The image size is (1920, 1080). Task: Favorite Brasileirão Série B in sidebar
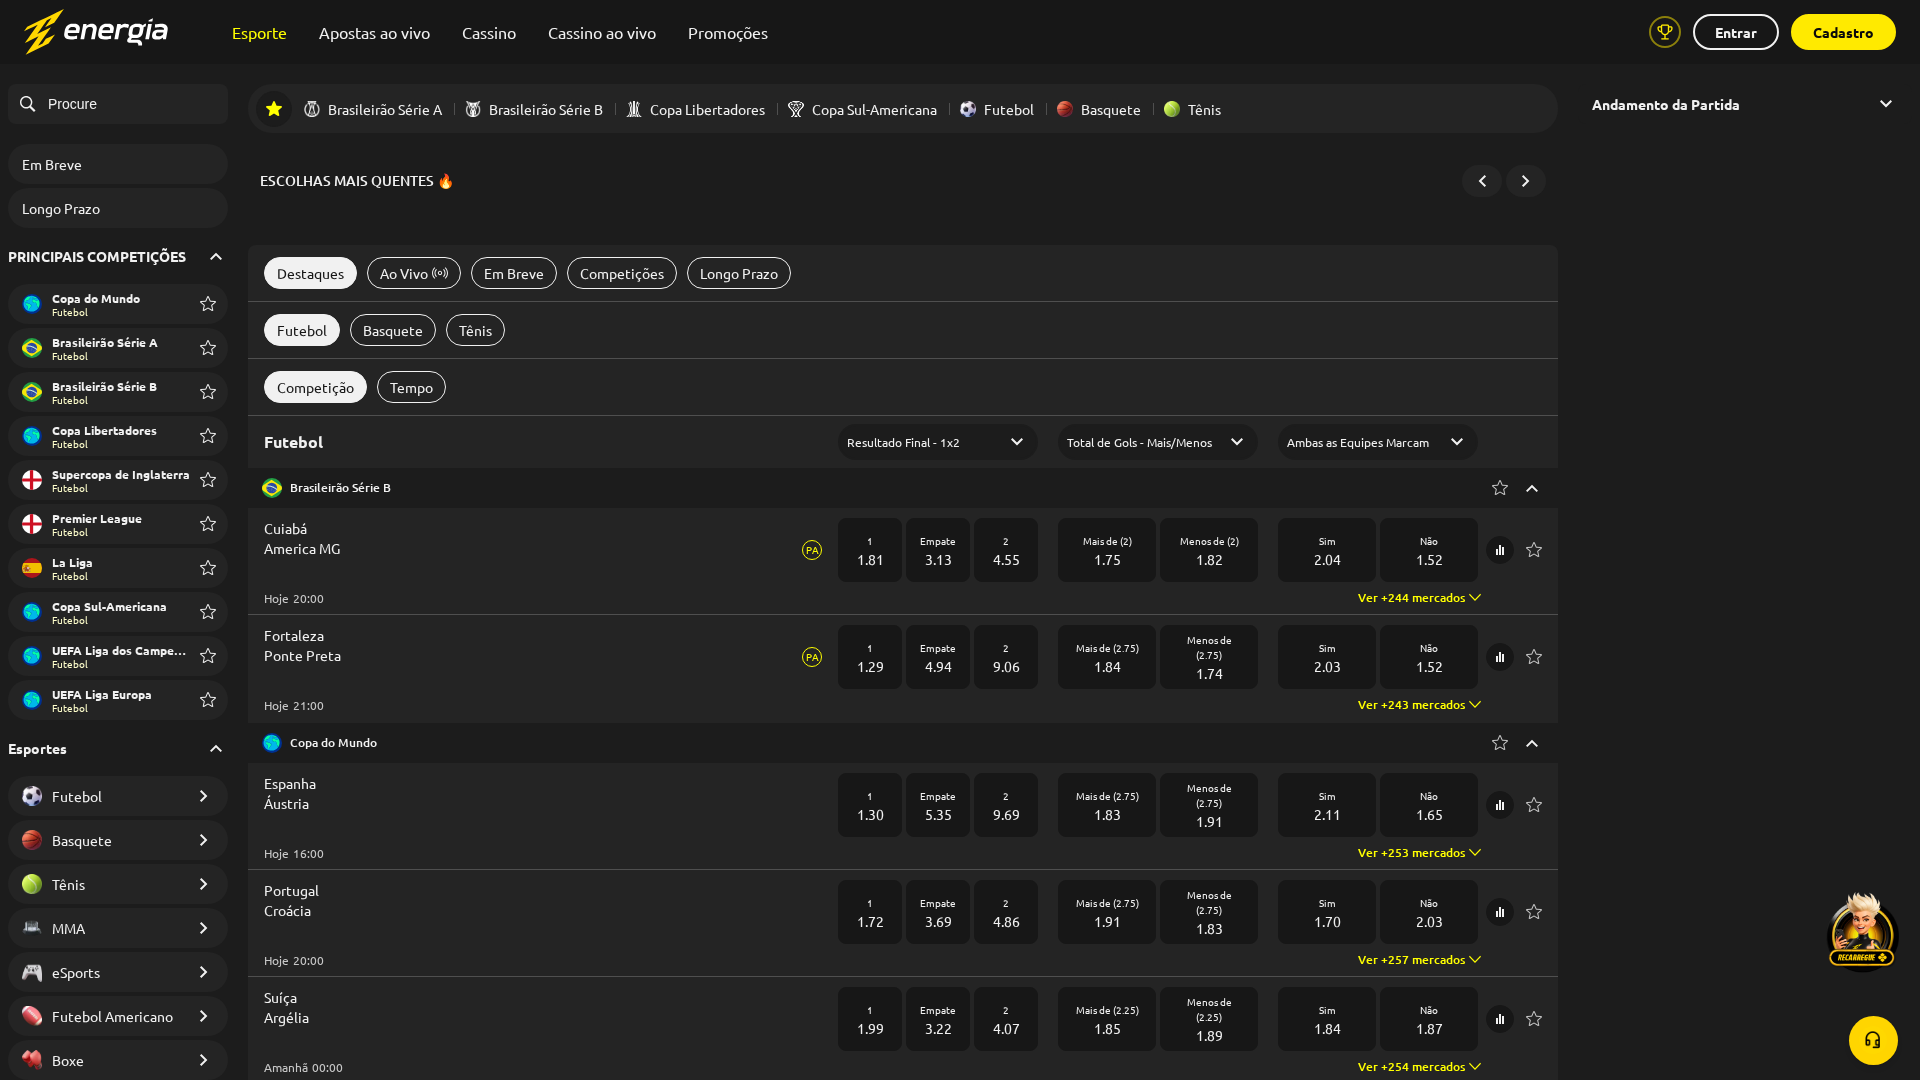[208, 392]
